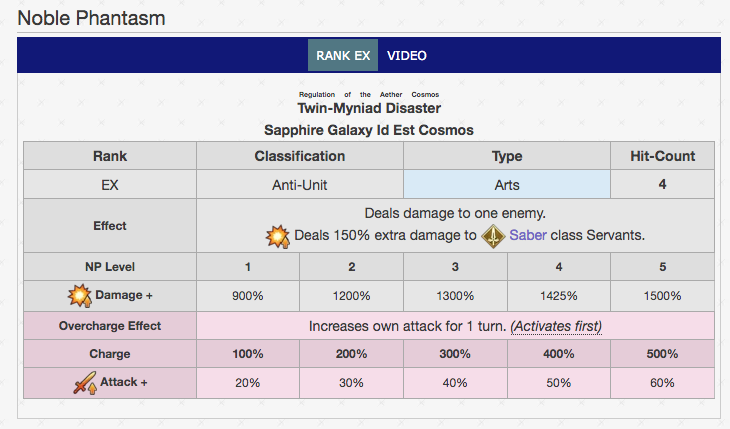Click the EX rank value cell
Screen dimensions: 730x429
tap(110, 185)
